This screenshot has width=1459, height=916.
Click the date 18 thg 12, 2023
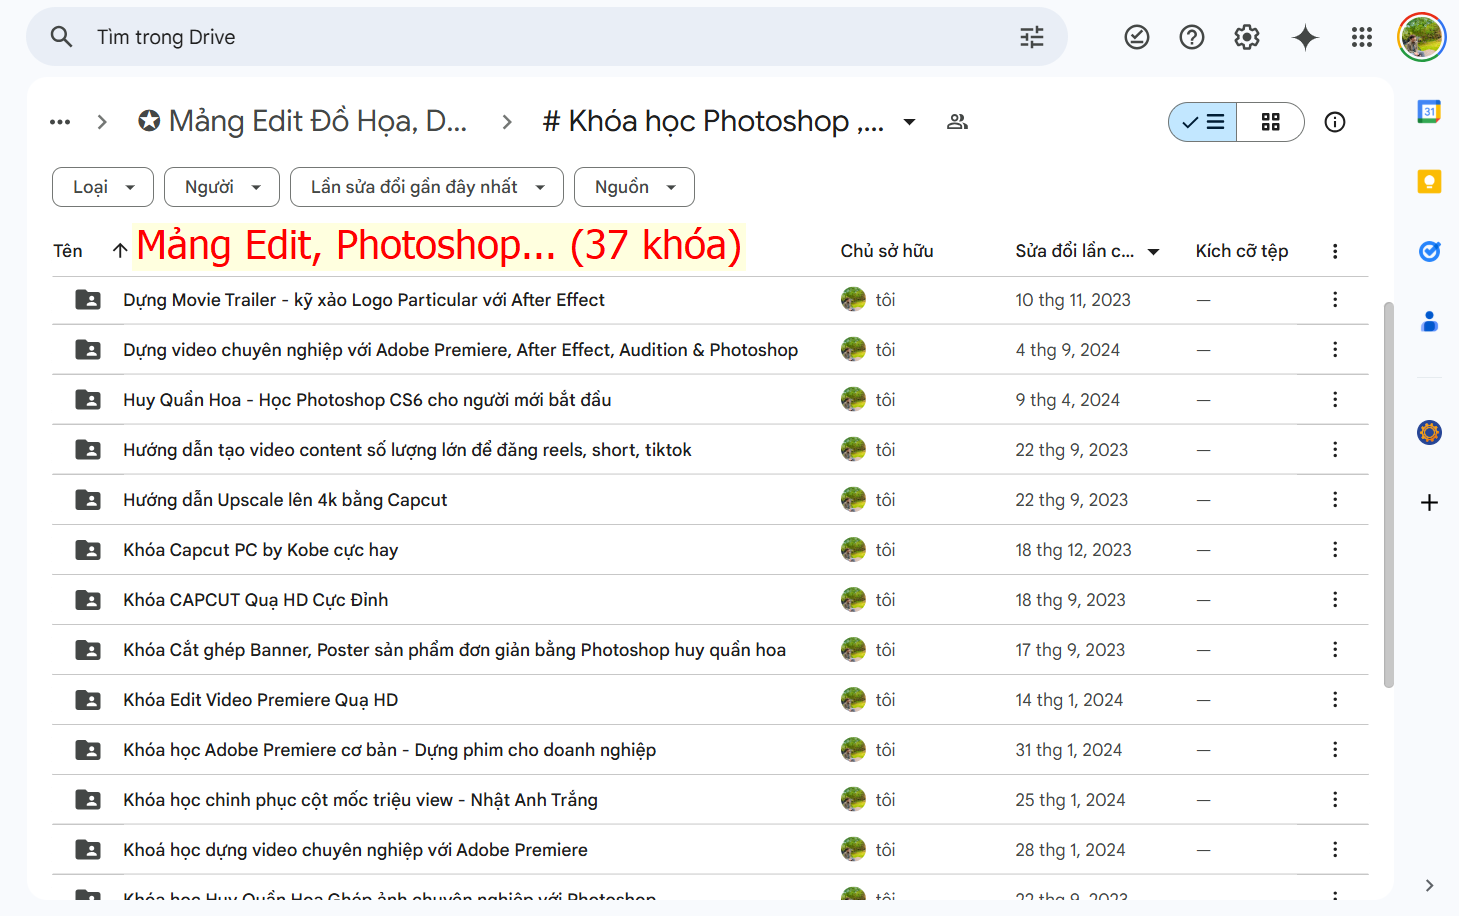click(1073, 550)
